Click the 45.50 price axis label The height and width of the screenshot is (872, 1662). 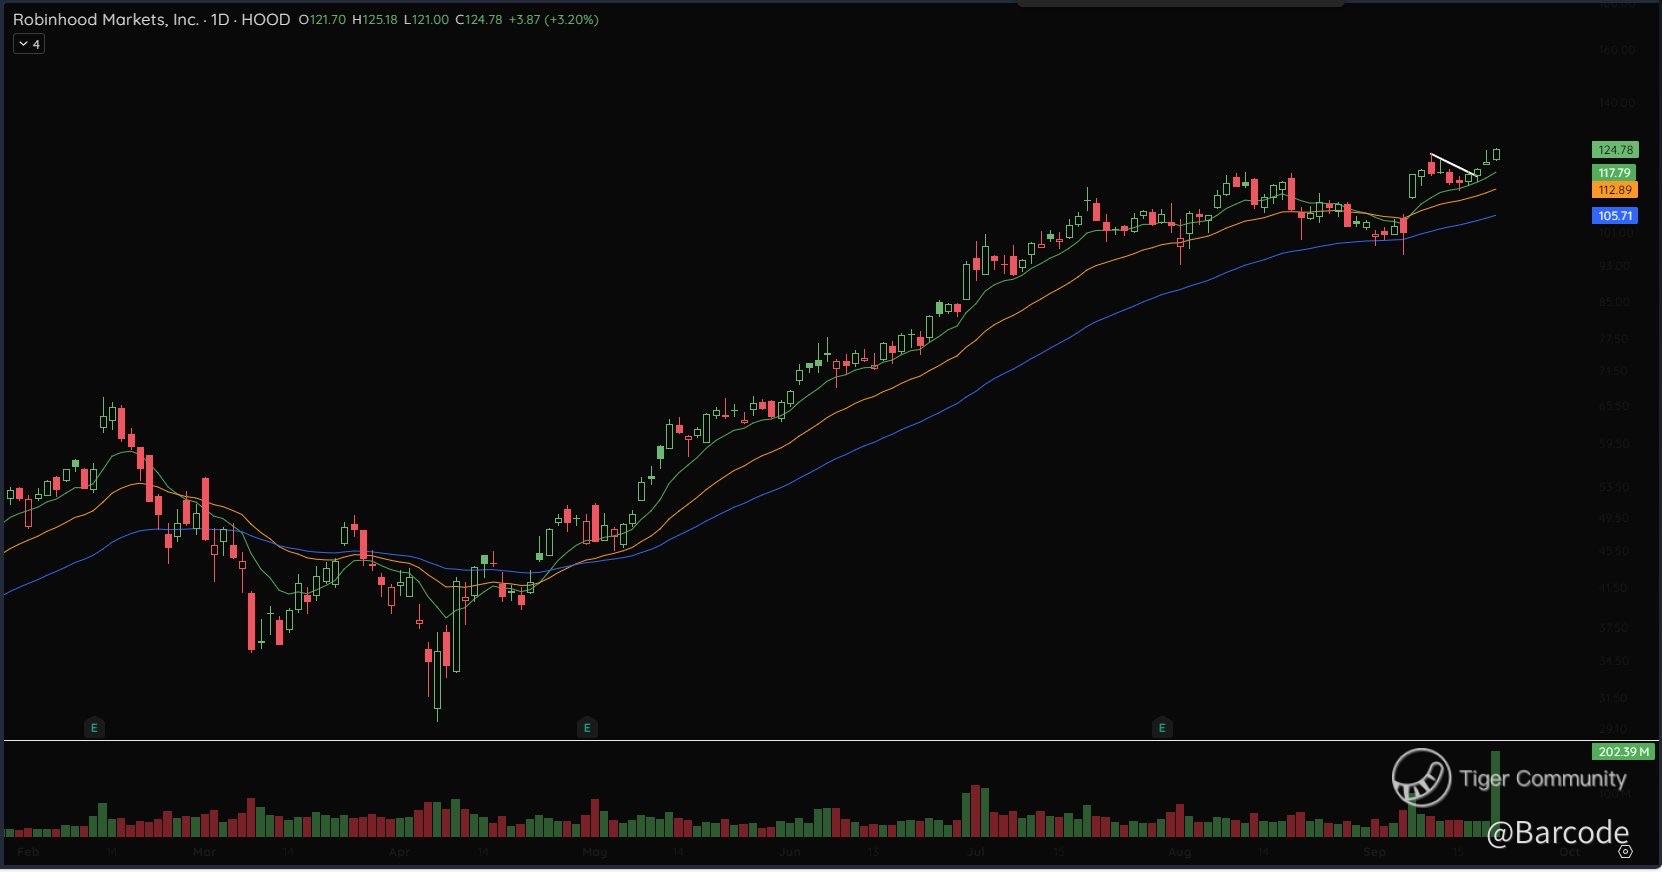(x=1616, y=551)
